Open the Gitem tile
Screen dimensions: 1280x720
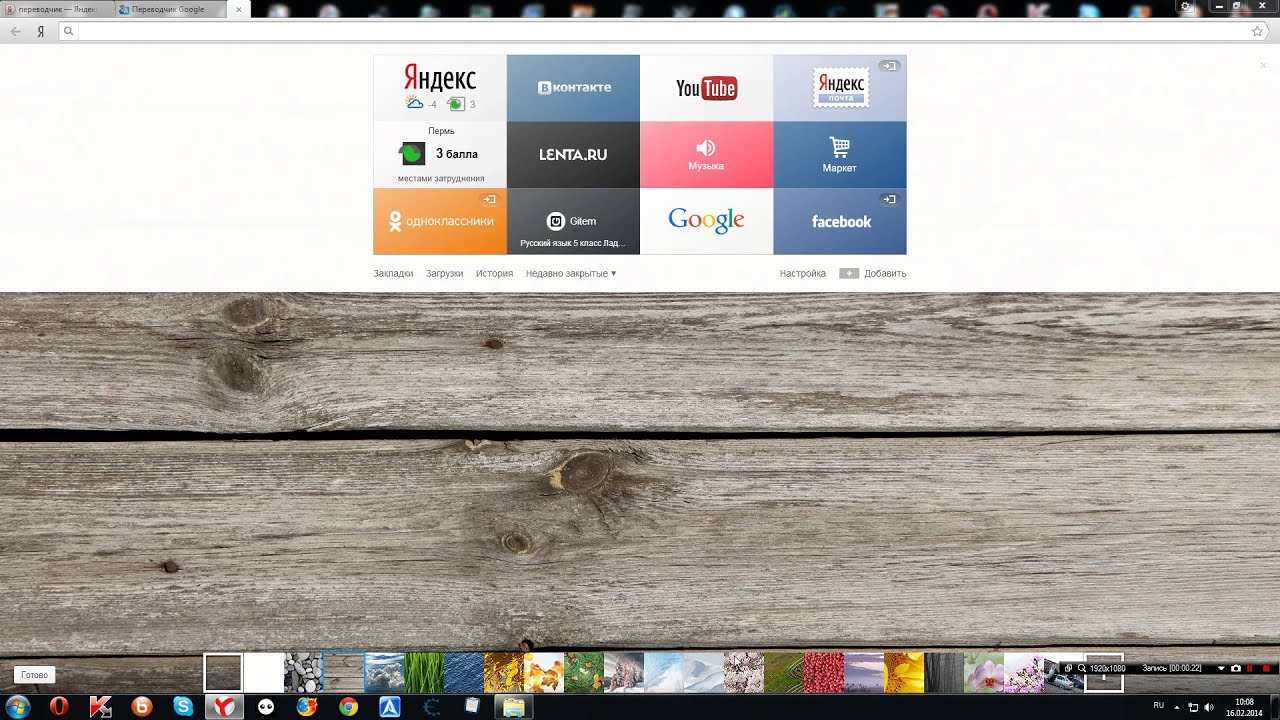point(573,221)
